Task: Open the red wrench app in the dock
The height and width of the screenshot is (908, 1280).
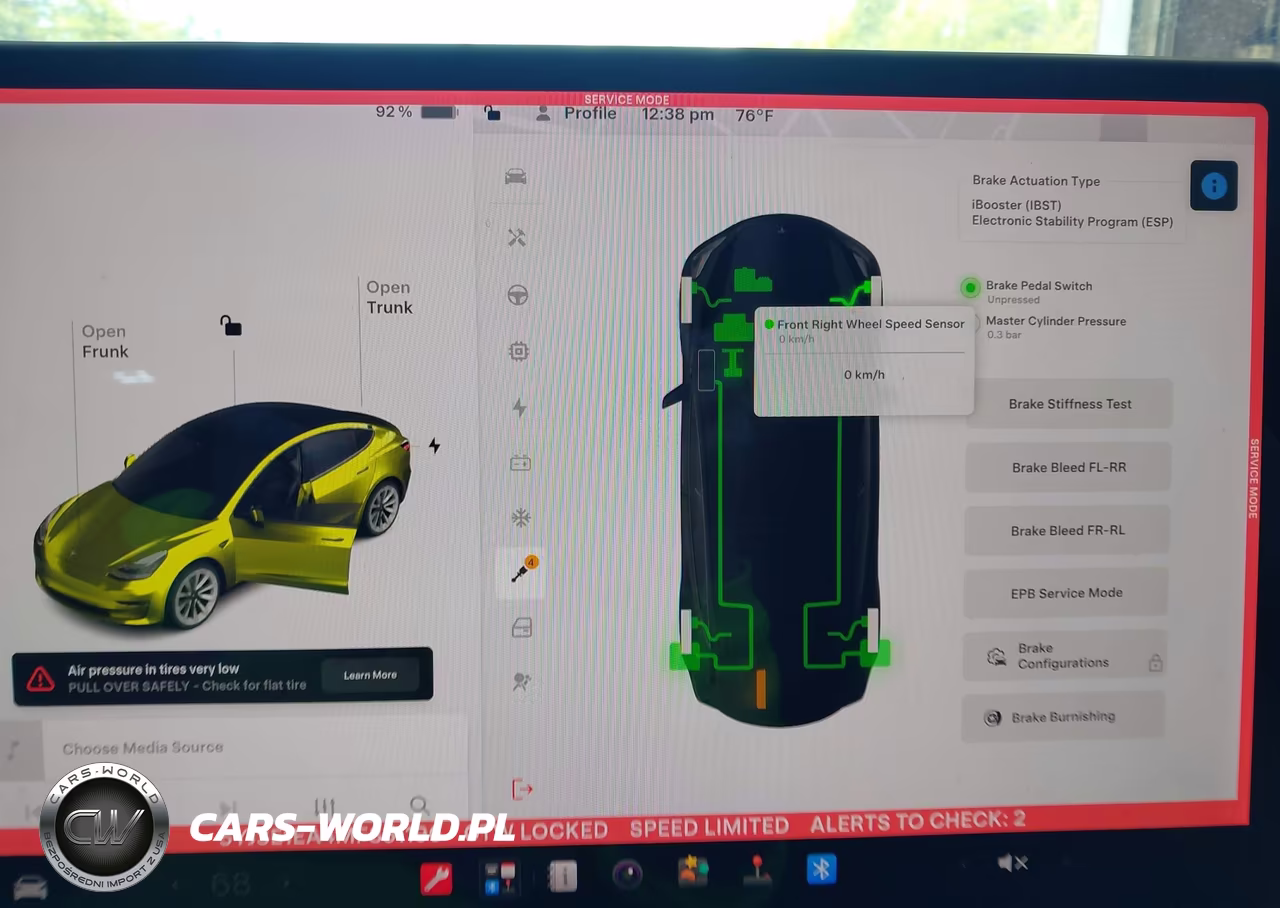Action: tap(436, 878)
